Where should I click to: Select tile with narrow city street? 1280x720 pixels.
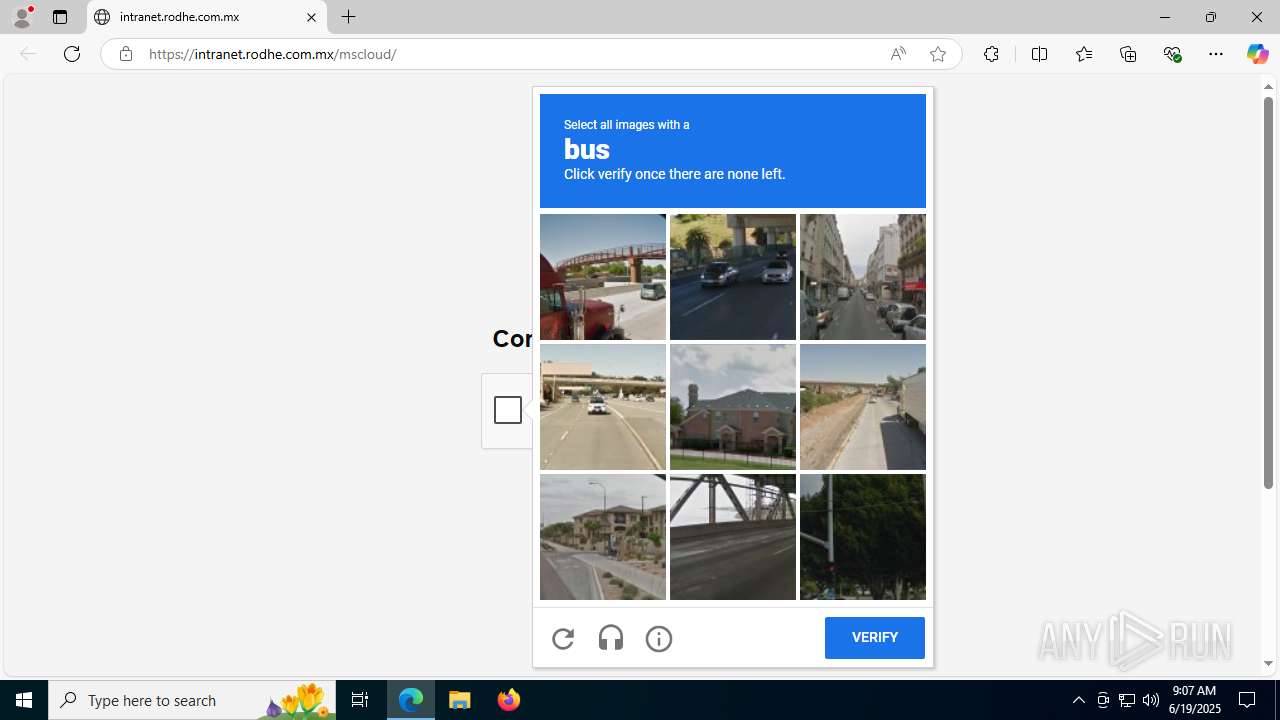click(x=863, y=277)
